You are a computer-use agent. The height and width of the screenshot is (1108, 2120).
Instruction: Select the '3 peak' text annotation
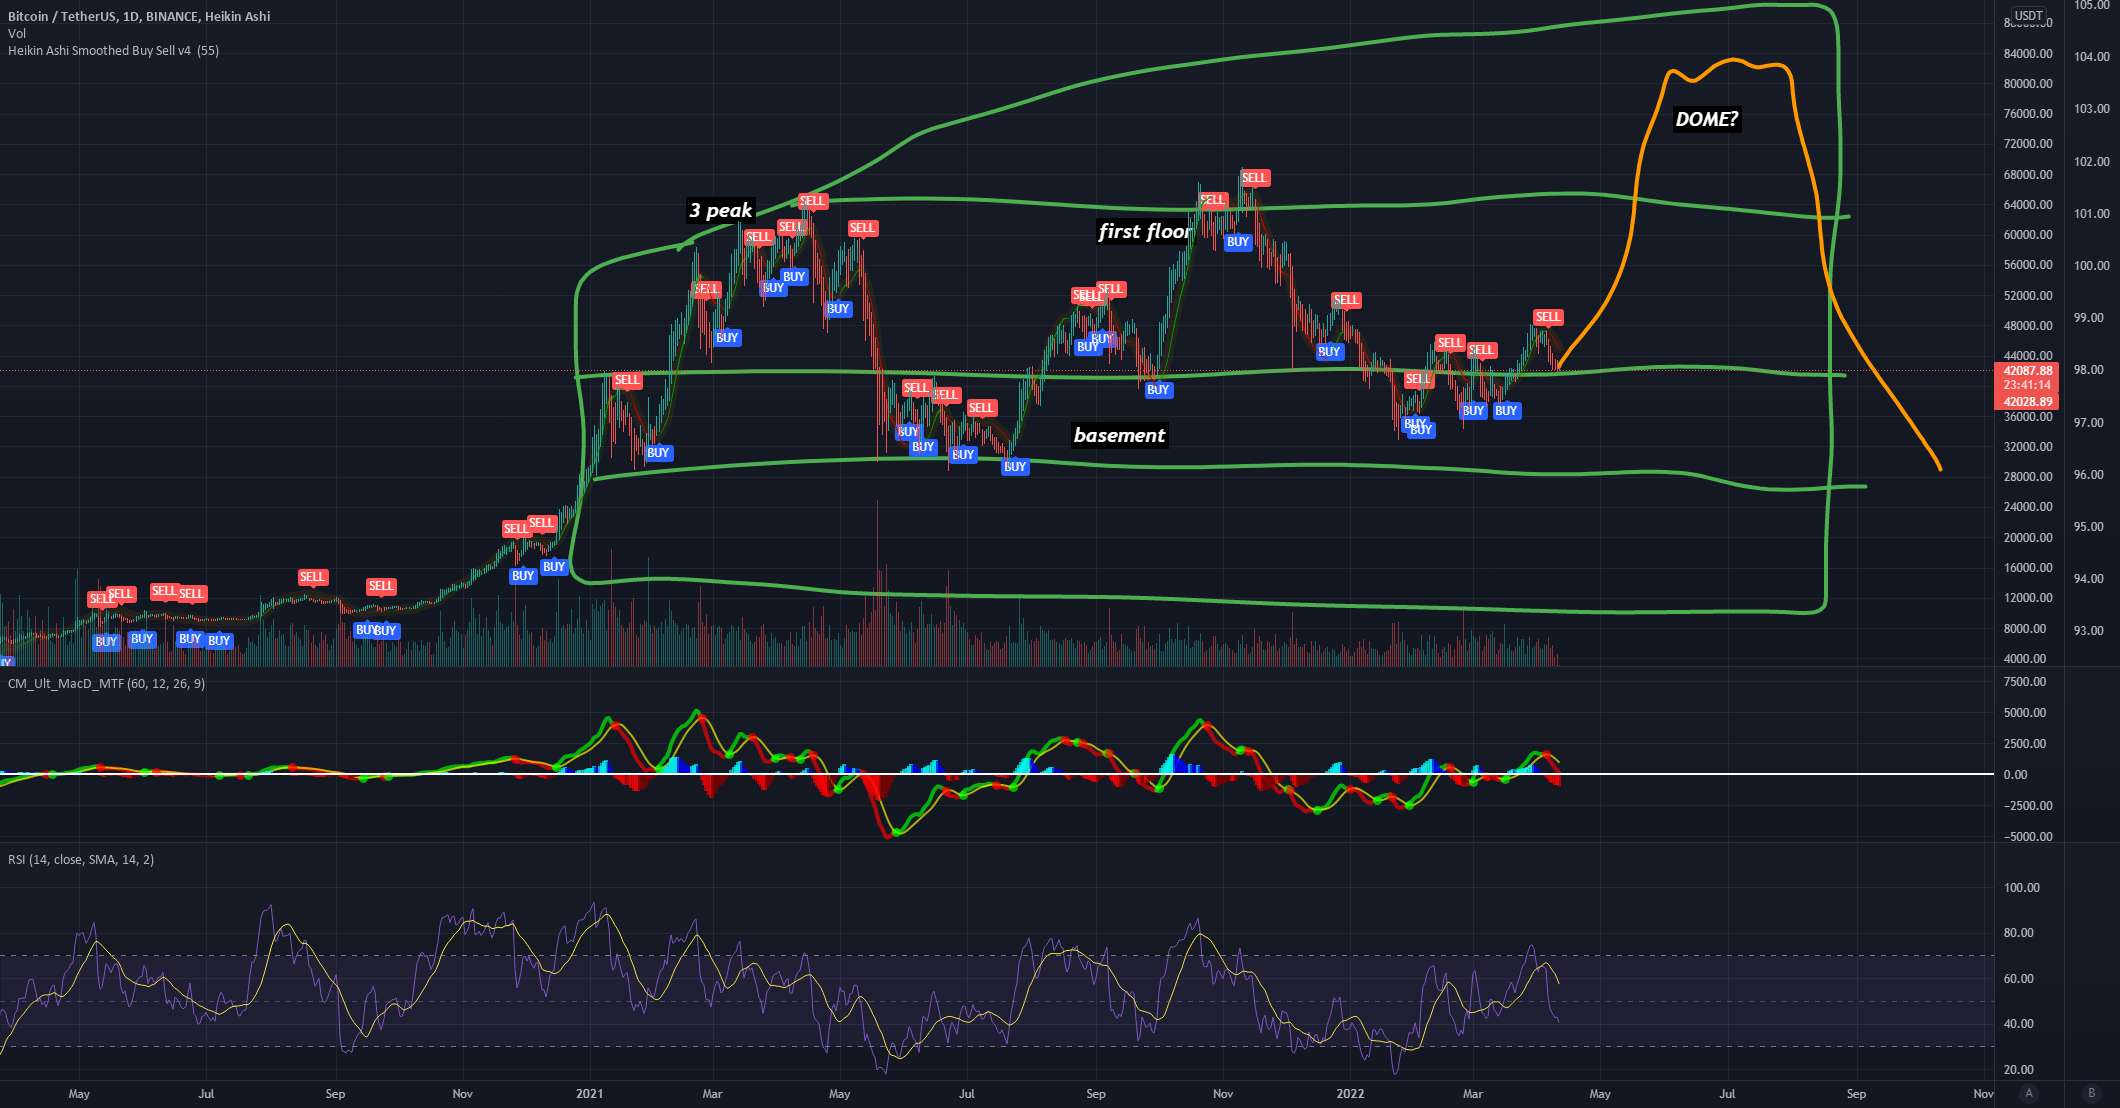pos(720,210)
